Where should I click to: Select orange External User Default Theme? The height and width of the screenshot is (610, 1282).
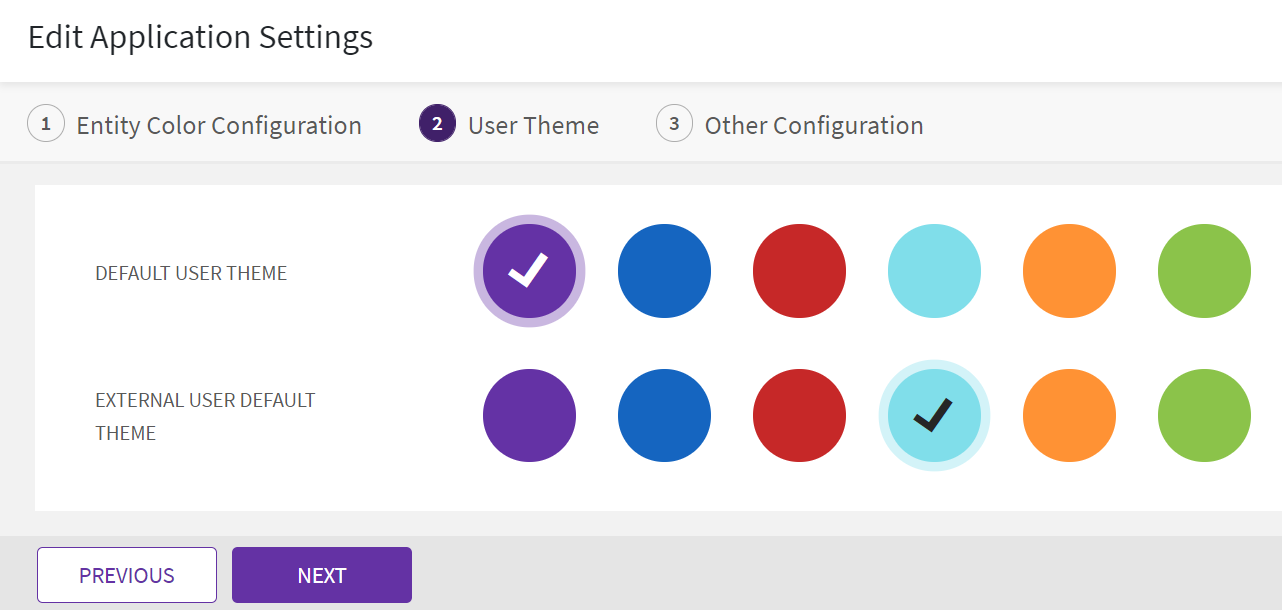(x=1069, y=415)
